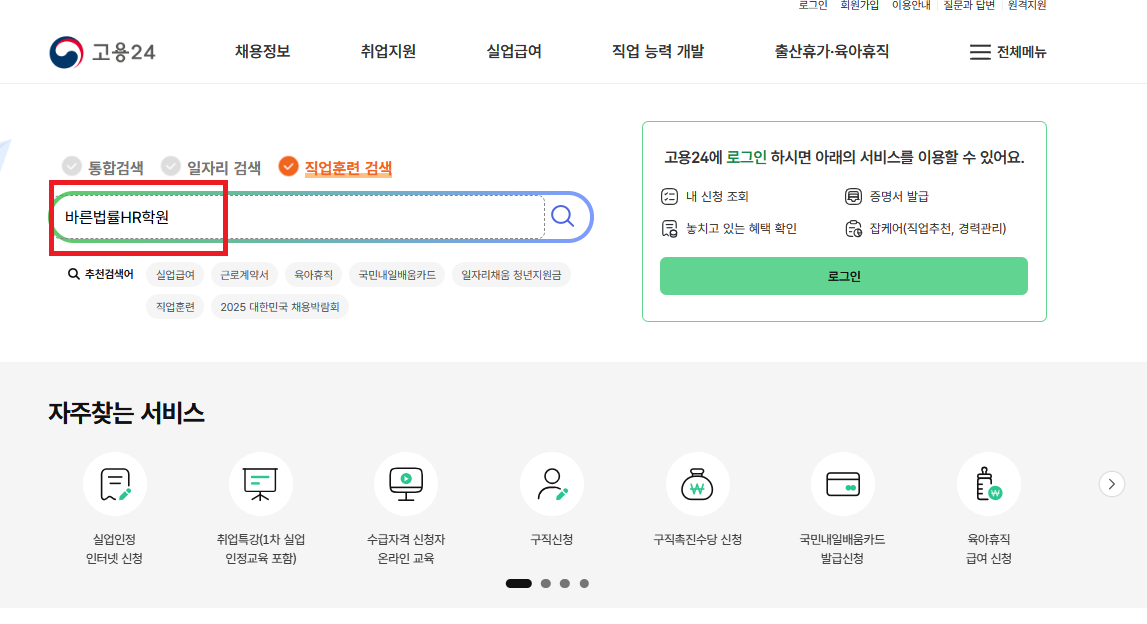The width and height of the screenshot is (1147, 624).
Task: Select the 일자리 검색 search option
Action: pyautogui.click(x=211, y=167)
